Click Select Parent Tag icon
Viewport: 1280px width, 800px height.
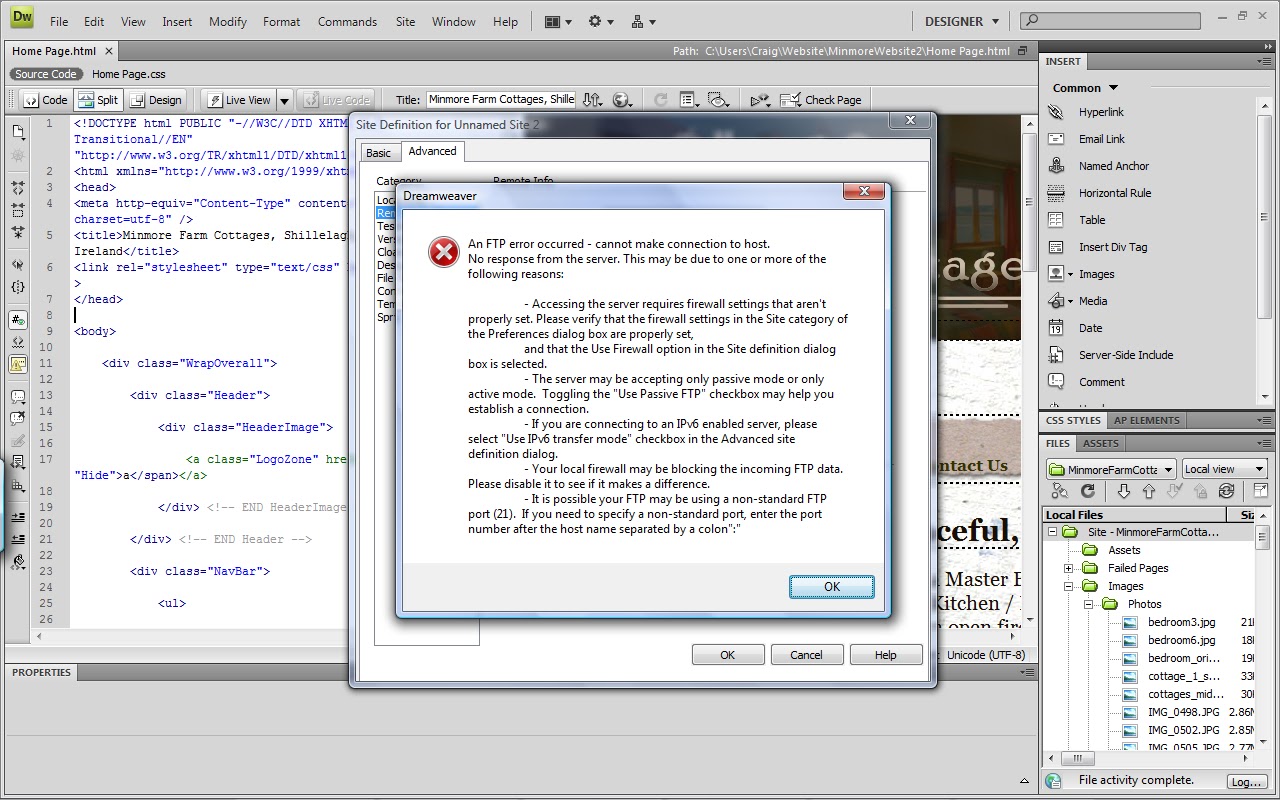point(17,265)
